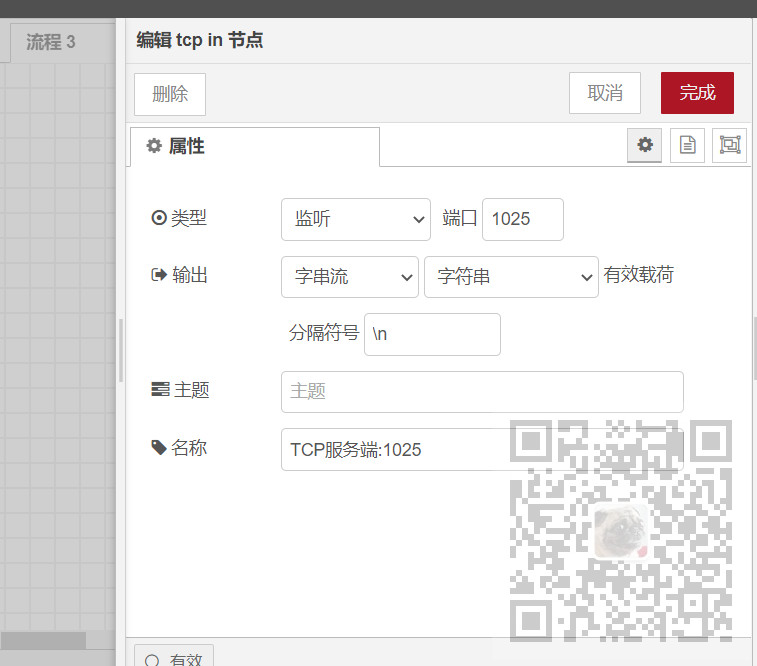Click the tag icon beside 名称
Image resolution: width=757 pixels, height=666 pixels.
(158, 447)
